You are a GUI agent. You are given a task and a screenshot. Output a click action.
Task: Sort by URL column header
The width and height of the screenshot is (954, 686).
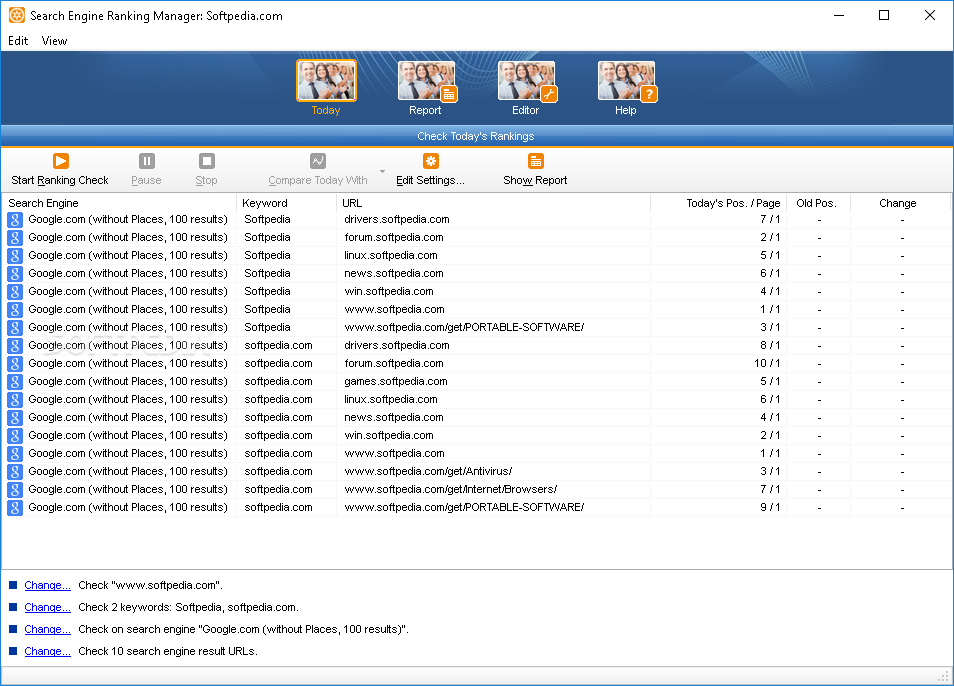(493, 203)
